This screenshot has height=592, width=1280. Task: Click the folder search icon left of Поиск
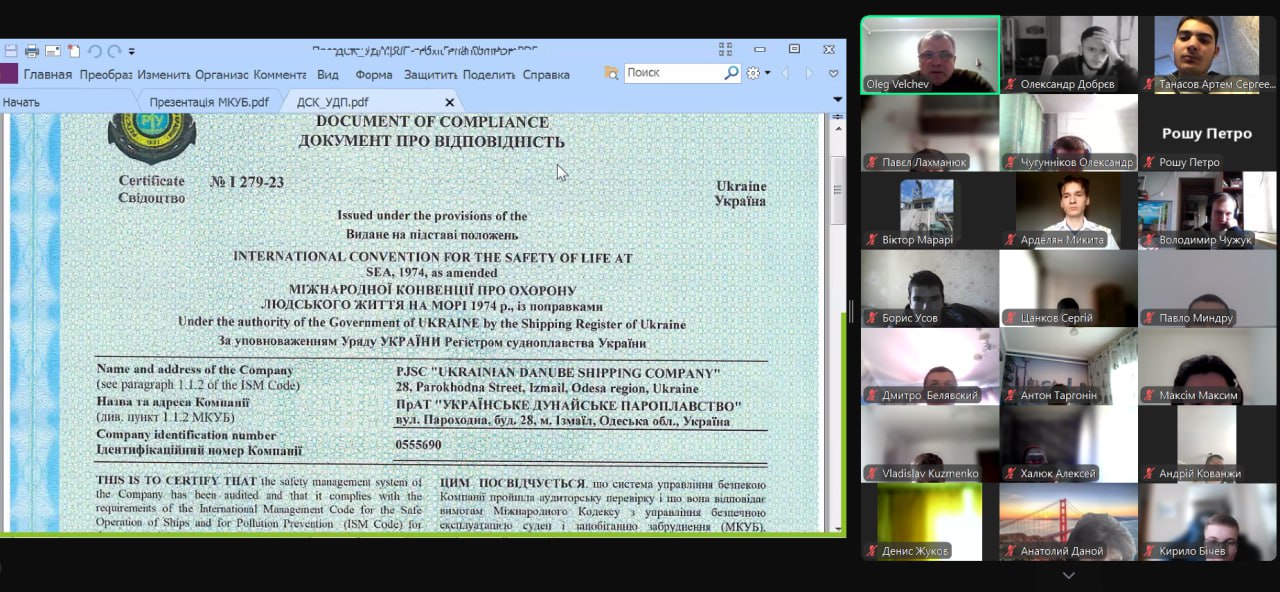coord(611,73)
